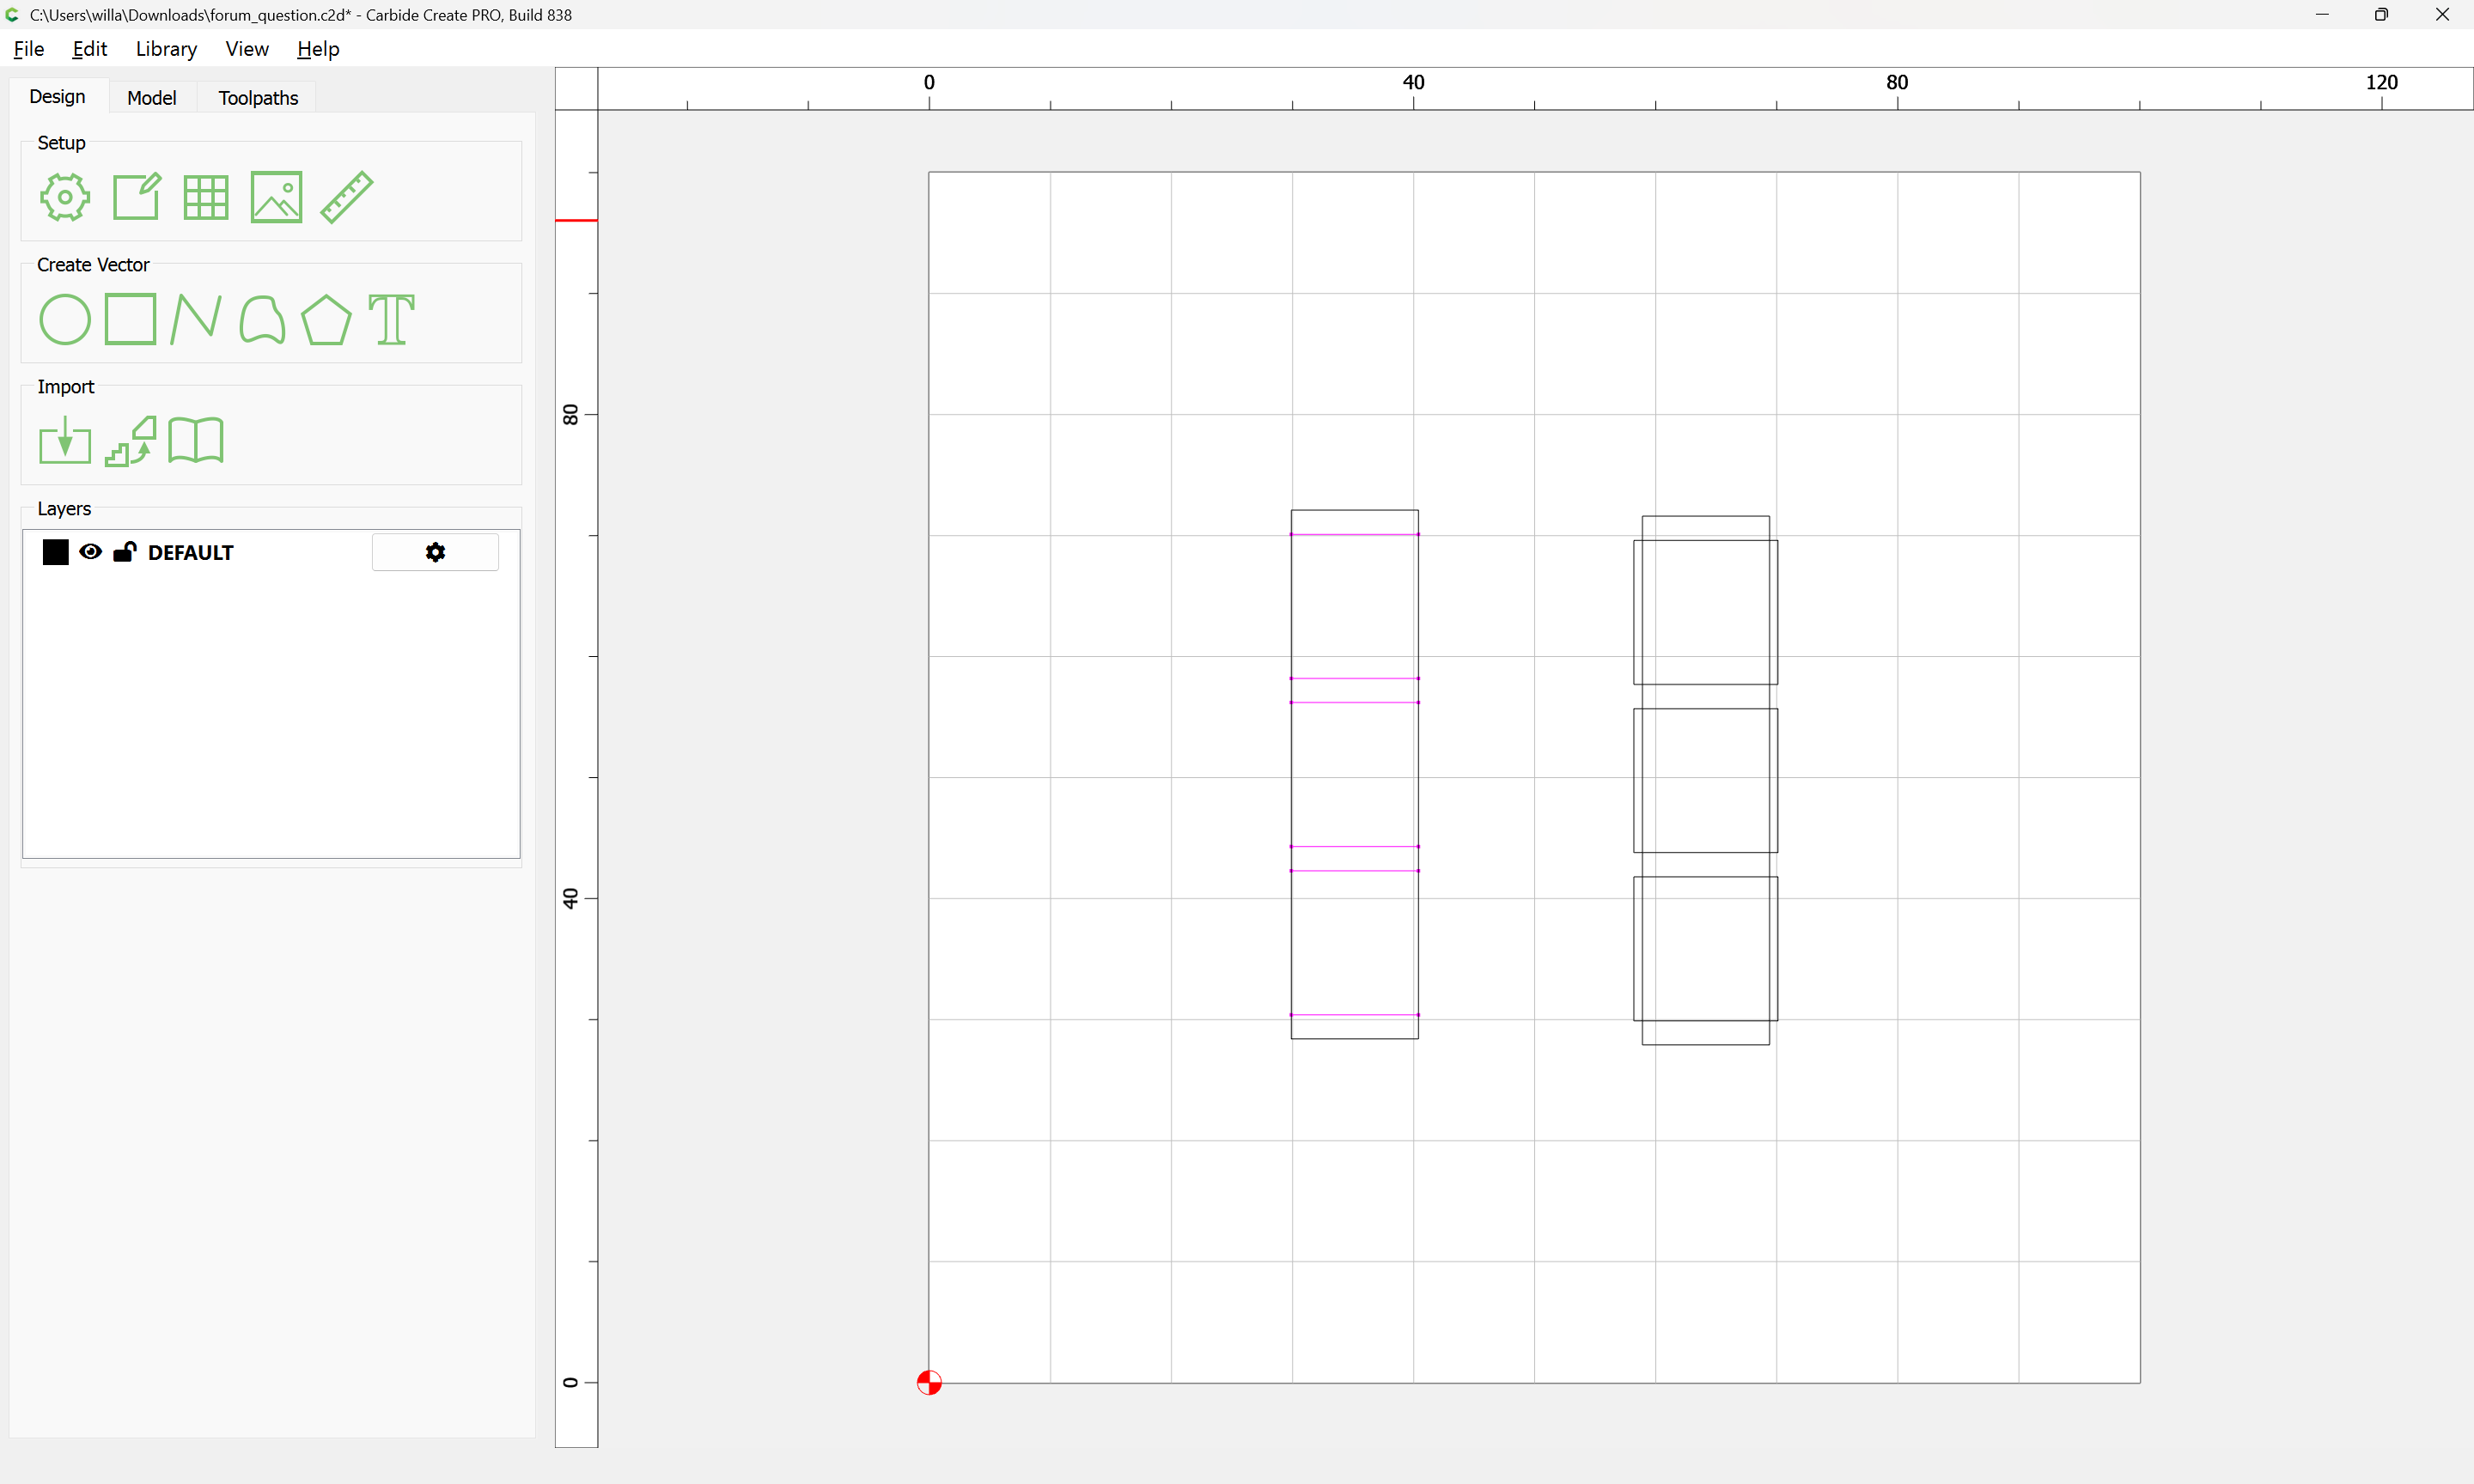Select the Rectangle vector tool

click(130, 320)
